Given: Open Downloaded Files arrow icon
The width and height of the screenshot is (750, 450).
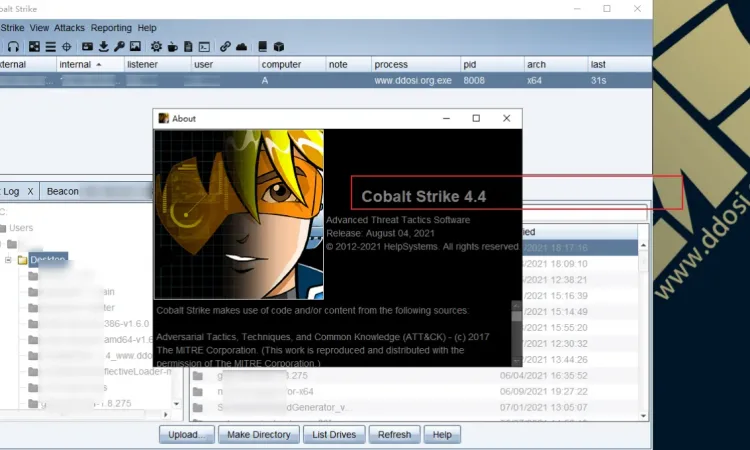Looking at the screenshot, I should pyautogui.click(x=103, y=46).
